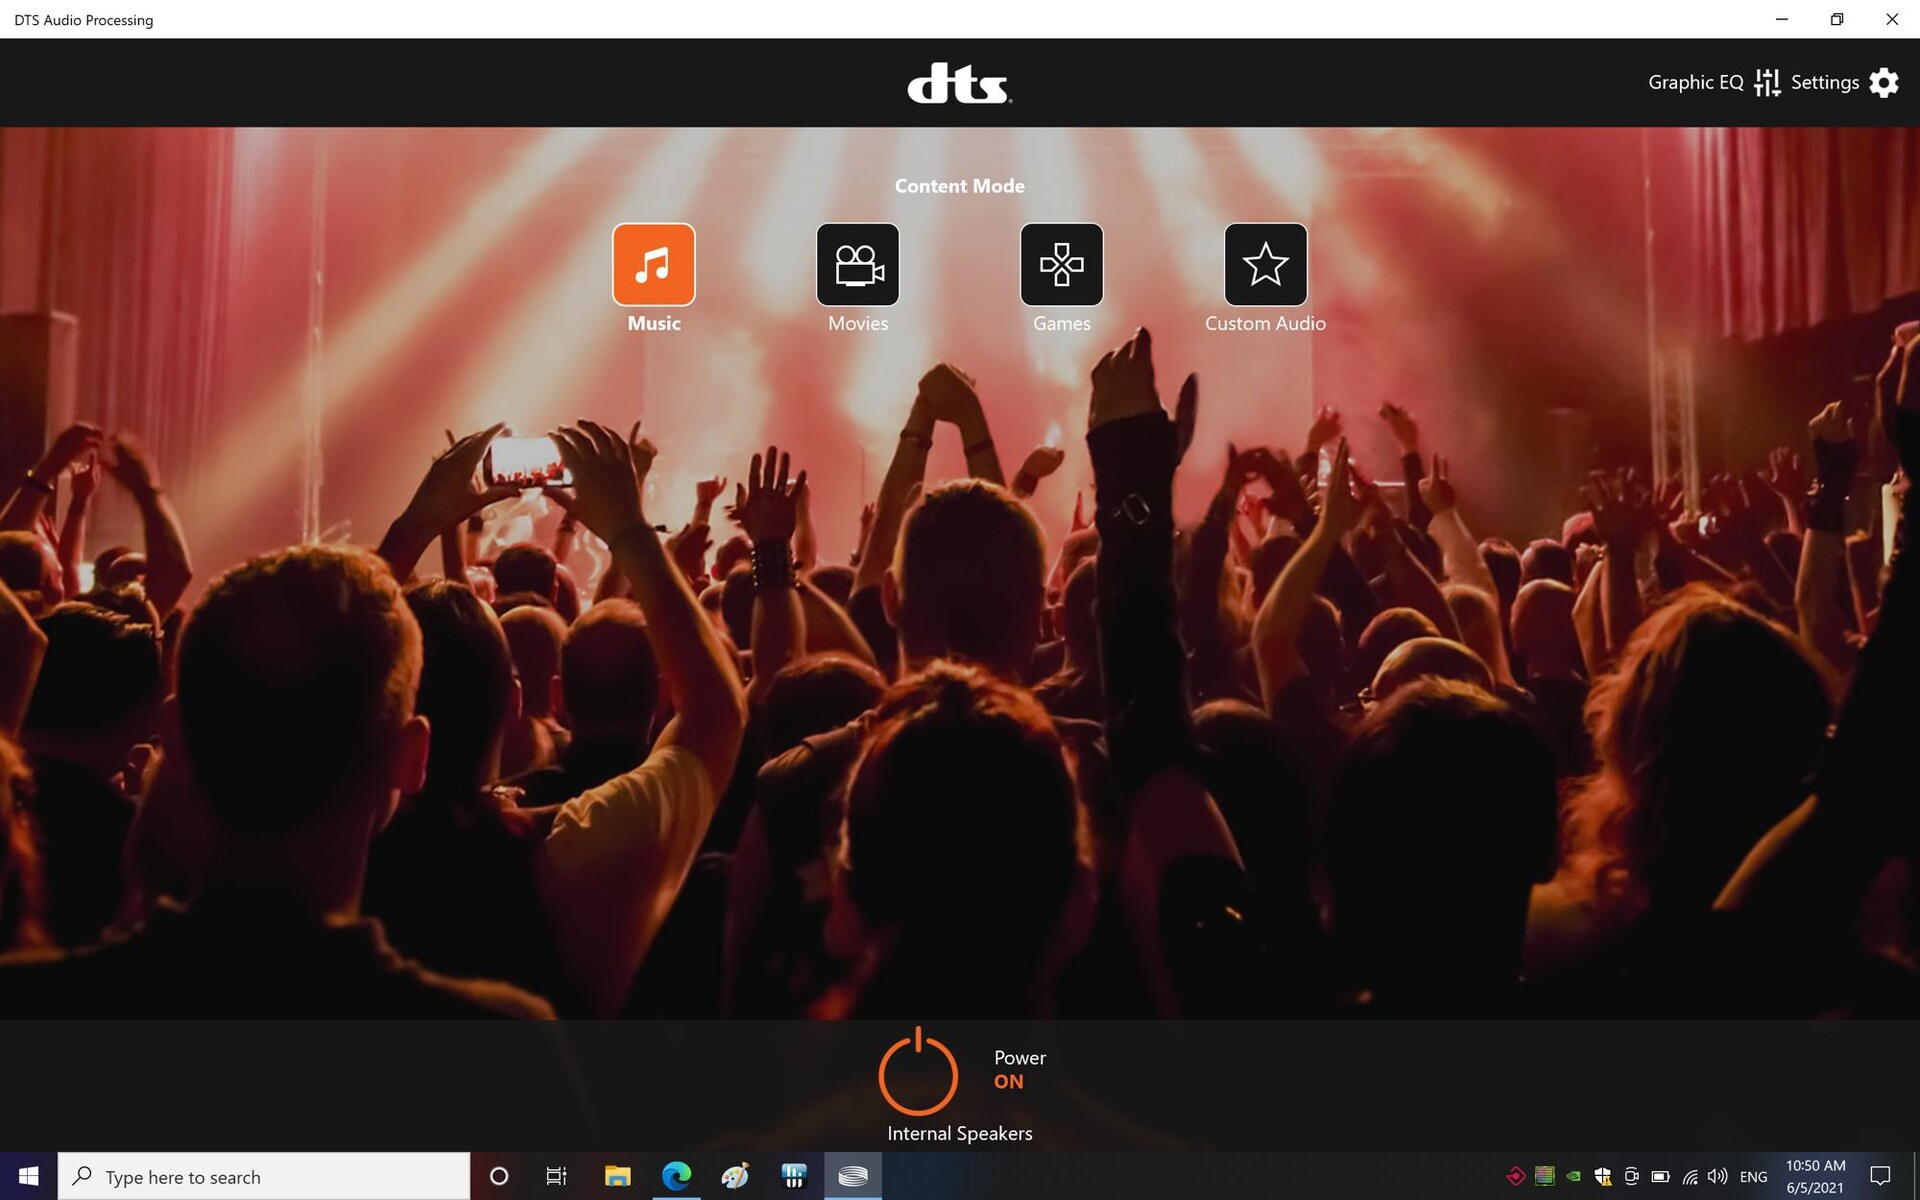Open Windows Security tray icon
This screenshot has height=1200, width=1920.
coord(1602,1176)
